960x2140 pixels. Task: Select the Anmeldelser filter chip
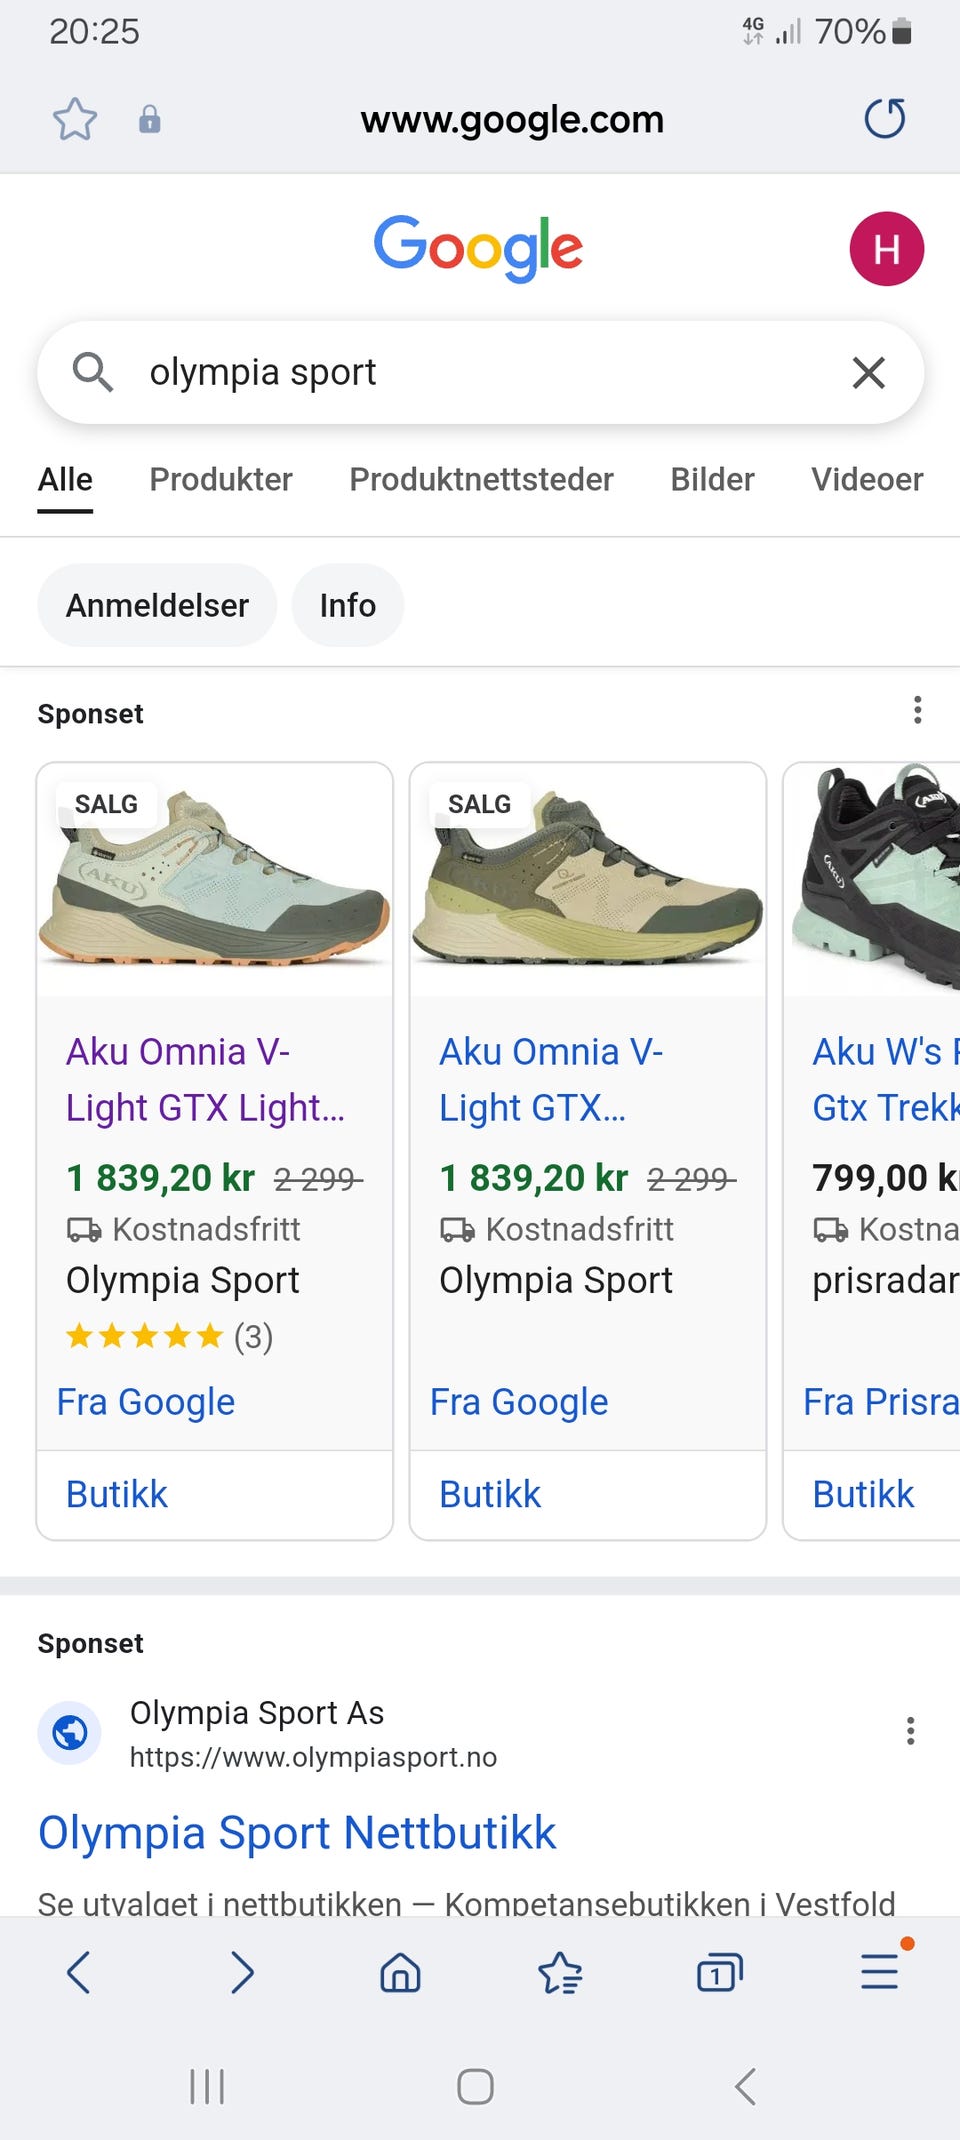click(157, 606)
